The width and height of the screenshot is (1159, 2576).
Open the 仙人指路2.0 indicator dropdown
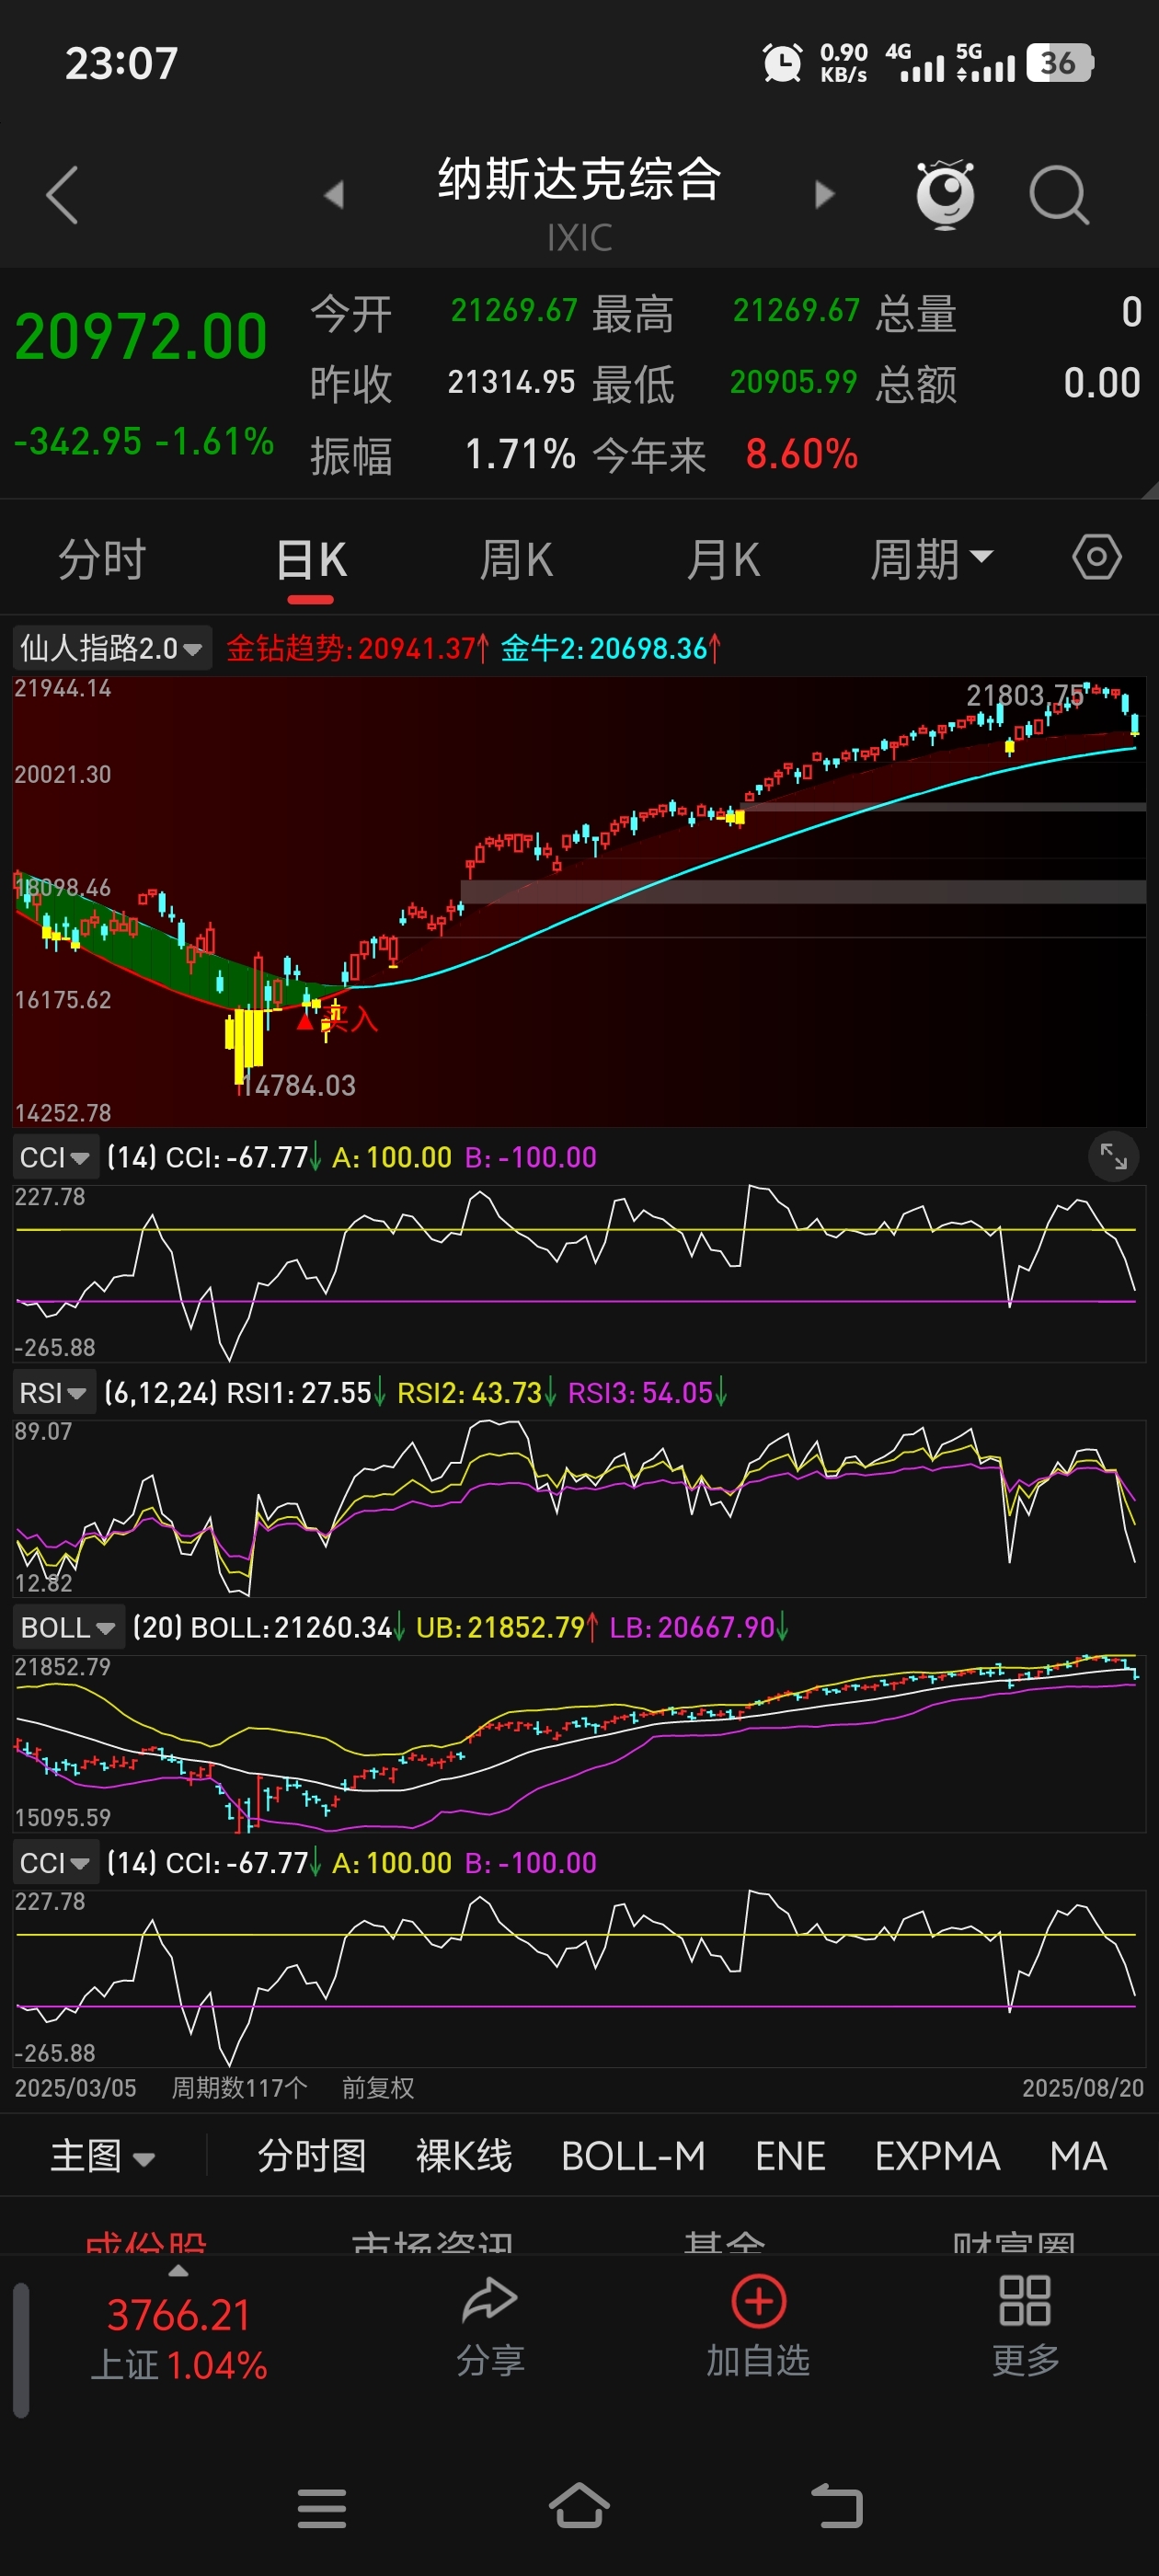[x=111, y=648]
